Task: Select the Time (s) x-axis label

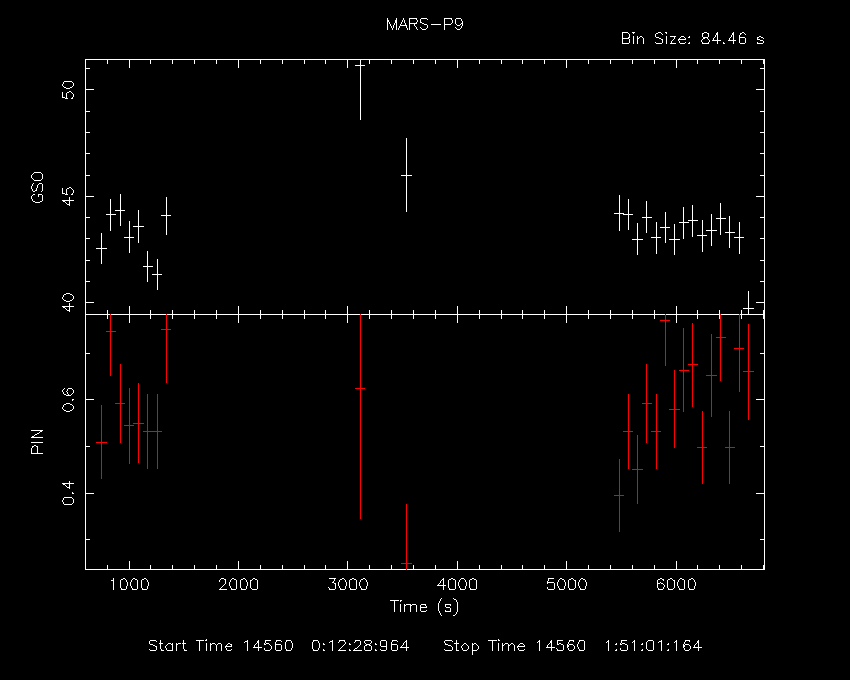Action: [424, 606]
